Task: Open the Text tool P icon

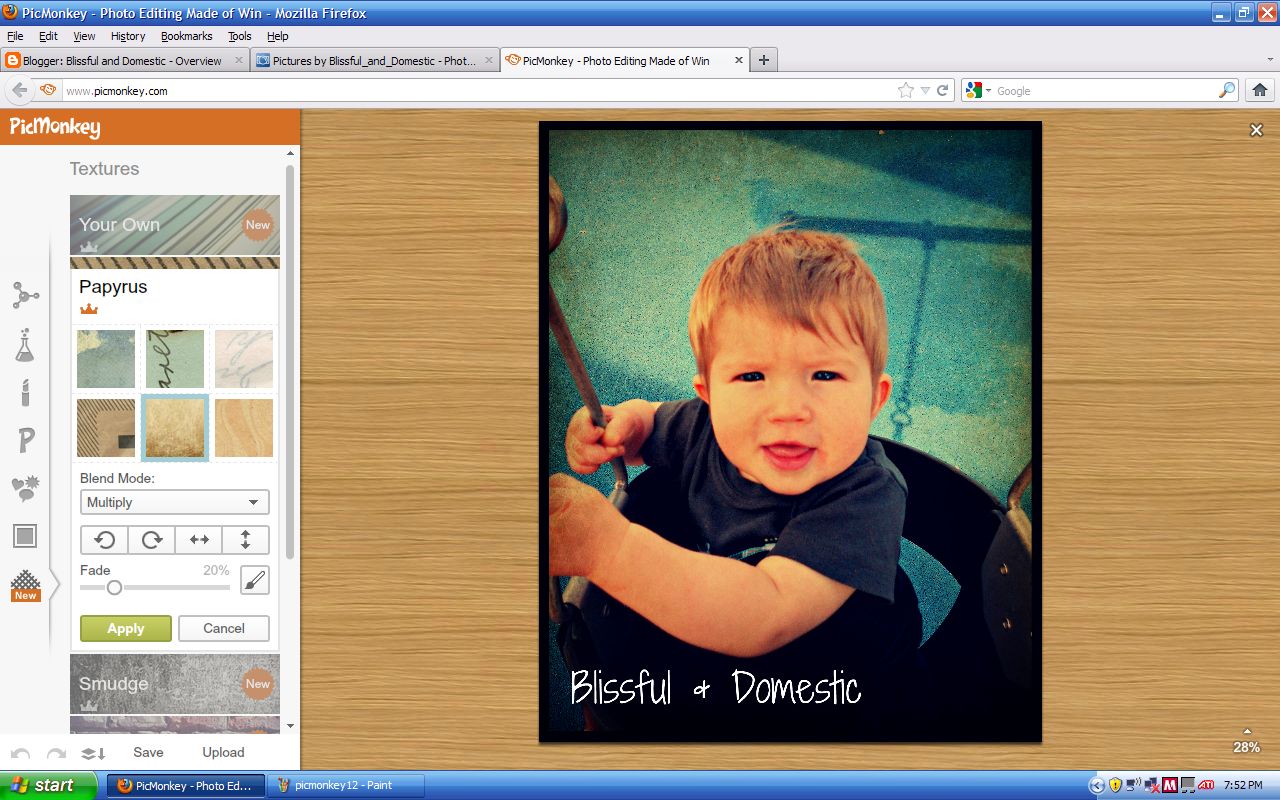Action: pyautogui.click(x=26, y=440)
